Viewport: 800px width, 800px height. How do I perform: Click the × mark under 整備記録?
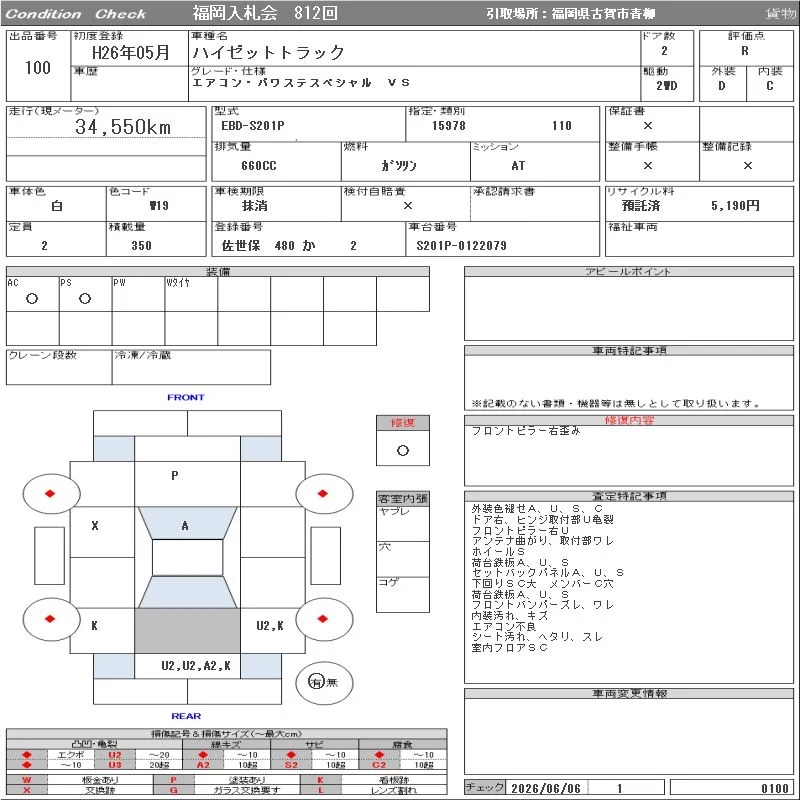click(747, 165)
